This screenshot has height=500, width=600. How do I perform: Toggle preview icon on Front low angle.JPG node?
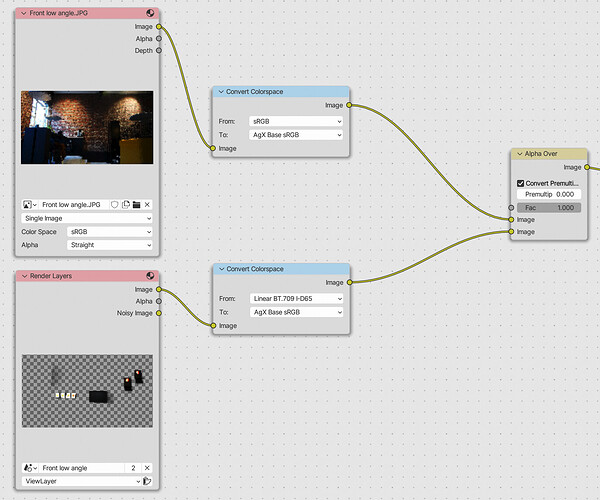tap(150, 13)
